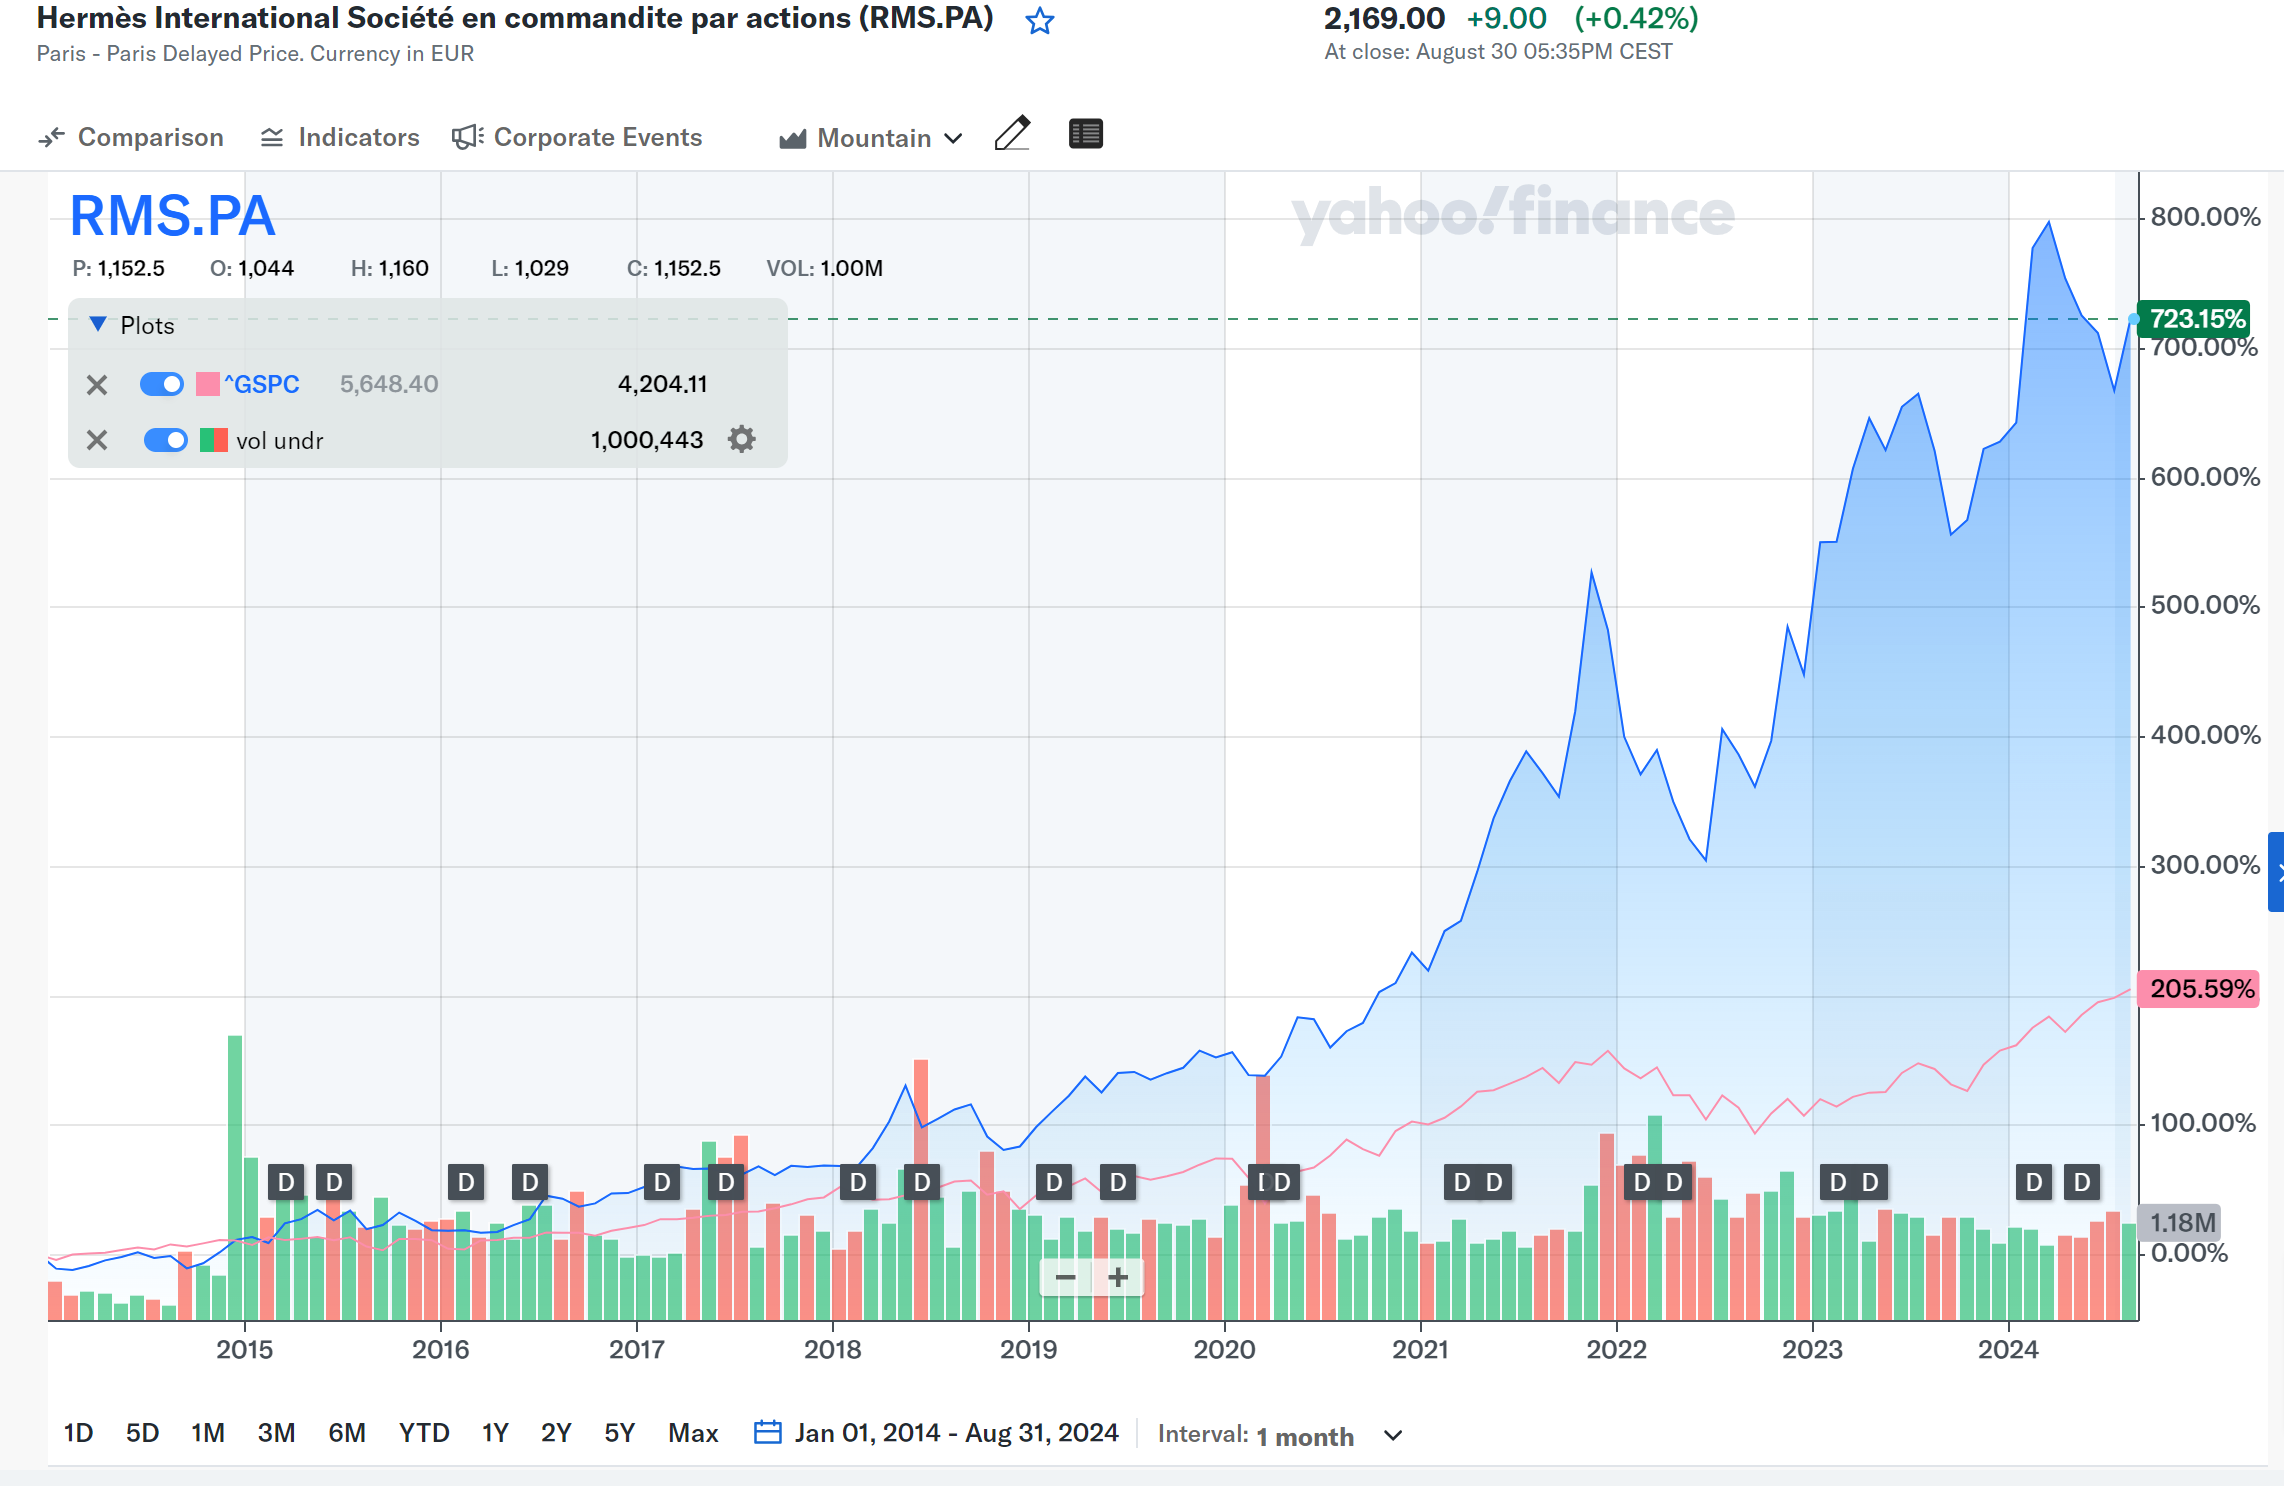Toggle ^GSPC plot visibility switch
Viewport: 2284px width, 1486px height.
[162, 384]
